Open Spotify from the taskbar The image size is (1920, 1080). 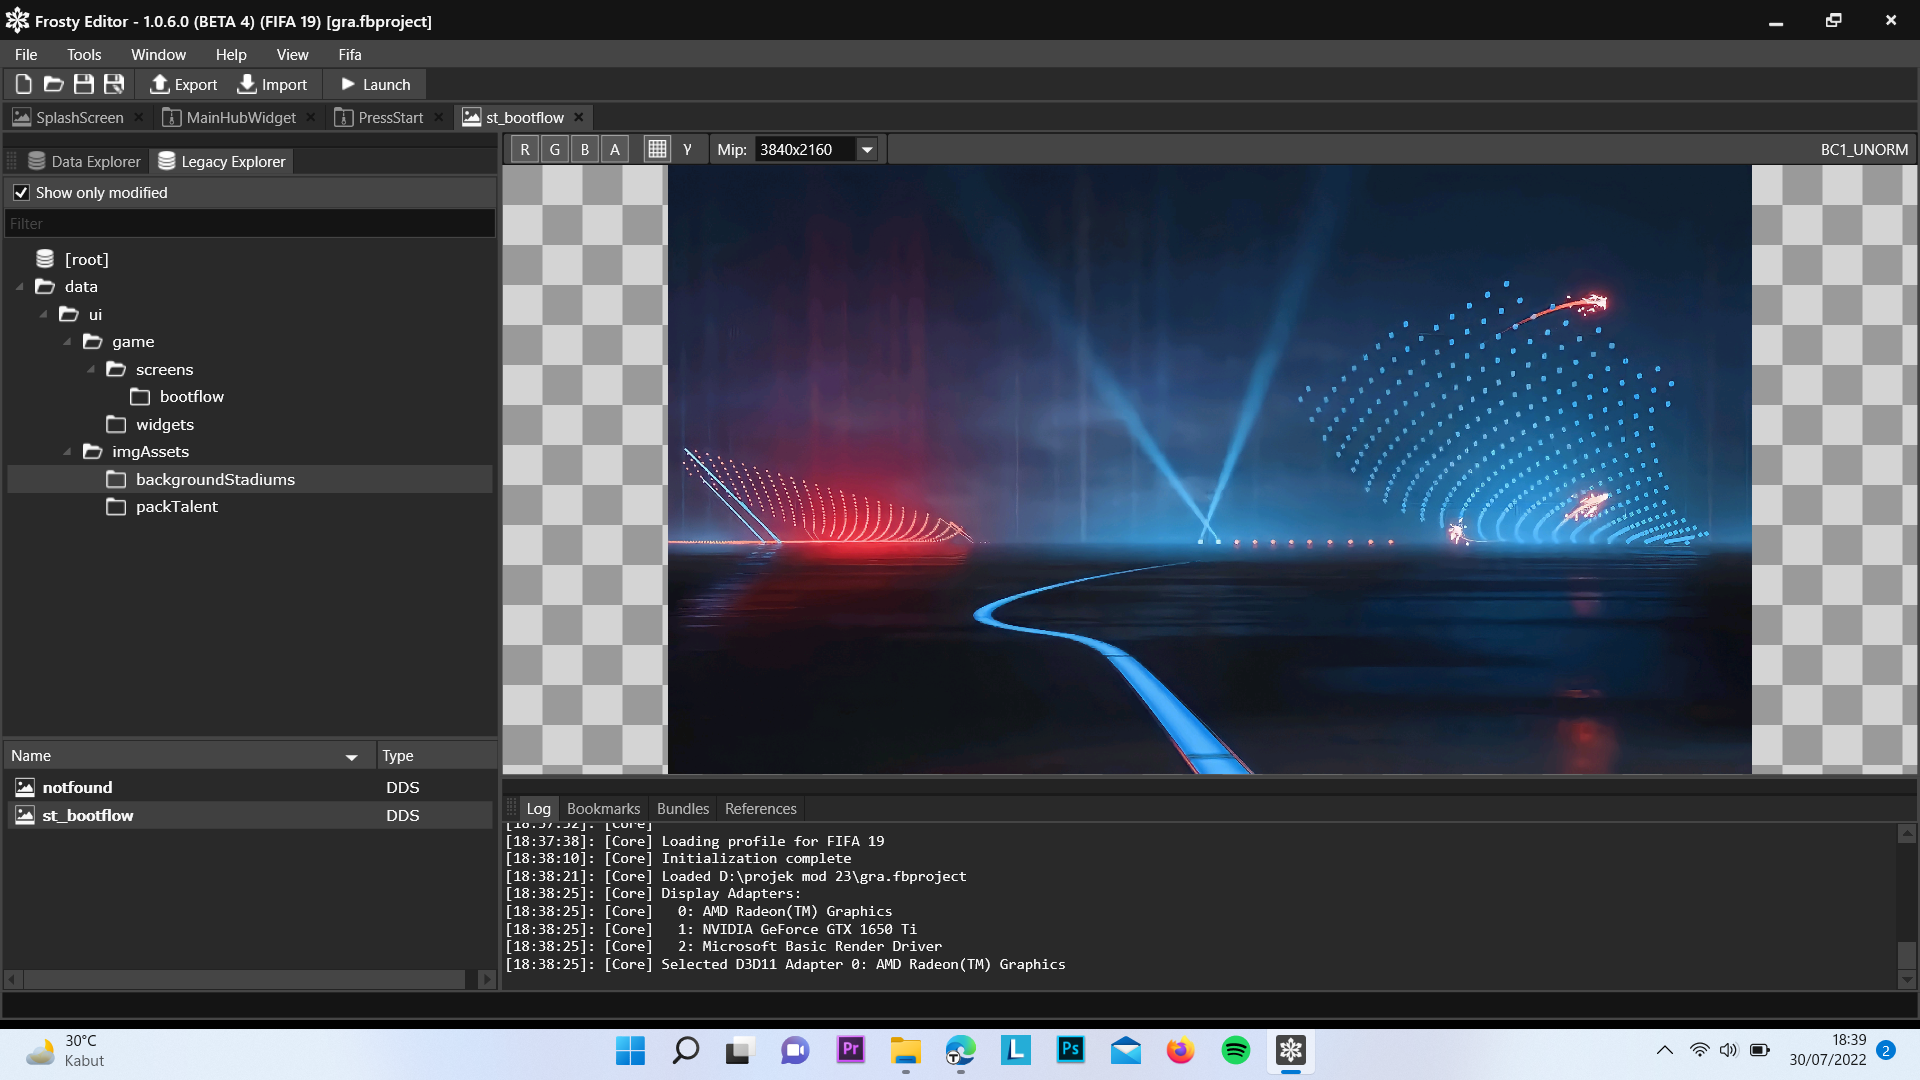(1236, 1051)
